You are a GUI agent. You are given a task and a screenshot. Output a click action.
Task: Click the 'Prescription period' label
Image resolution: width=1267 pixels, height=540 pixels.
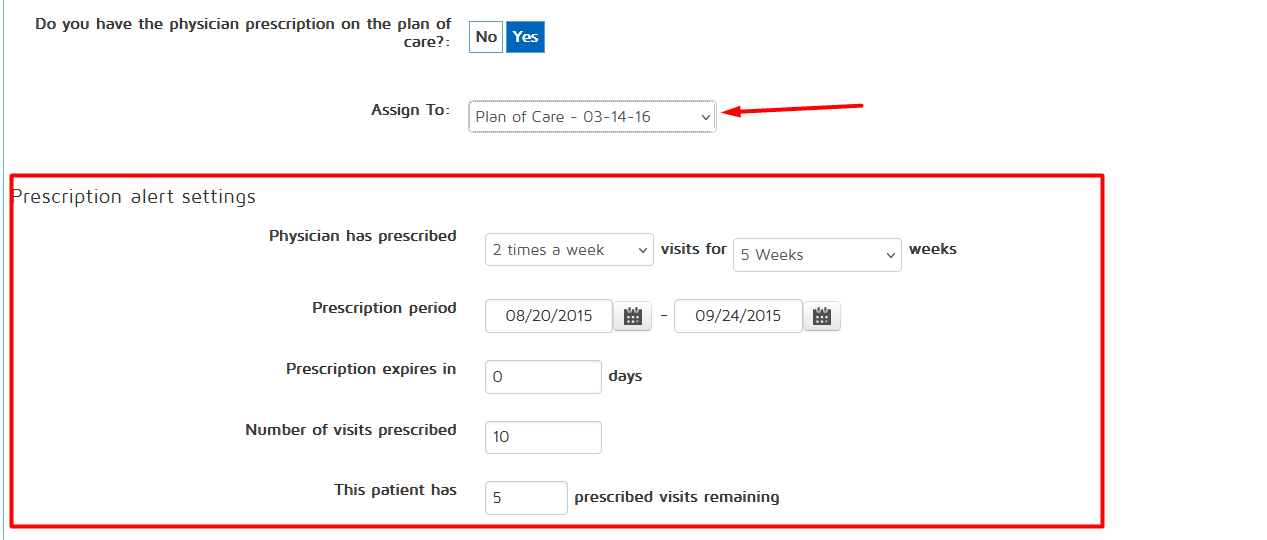point(384,308)
